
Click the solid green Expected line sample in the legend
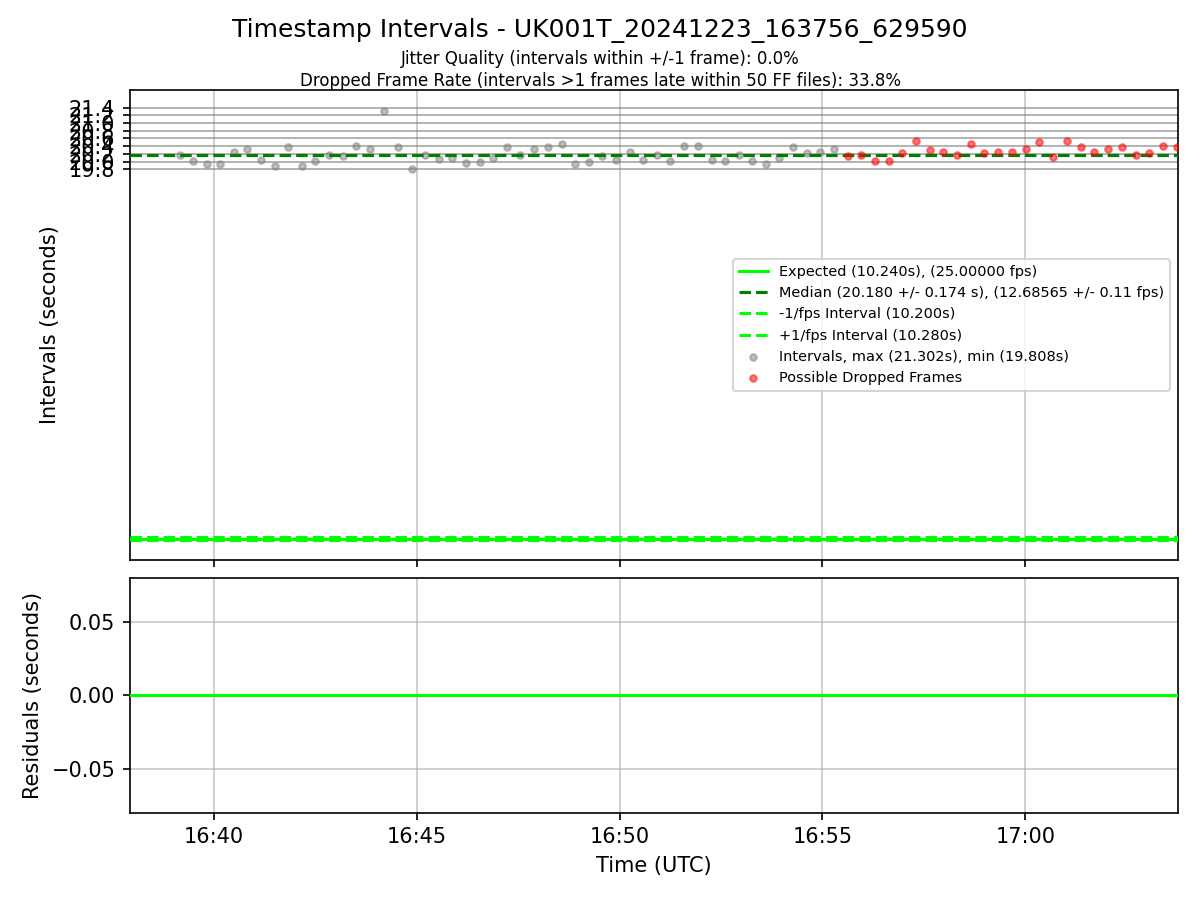pos(753,271)
